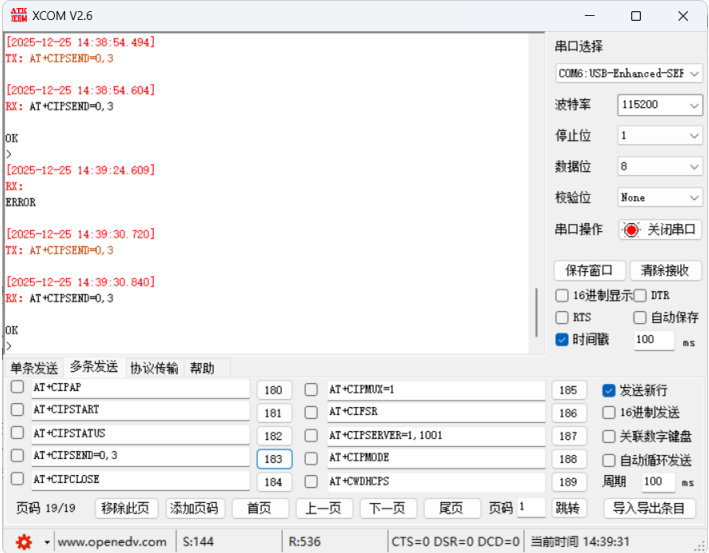The image size is (709, 553).
Task: Click the 页码 page number input field
Action: coord(531,508)
